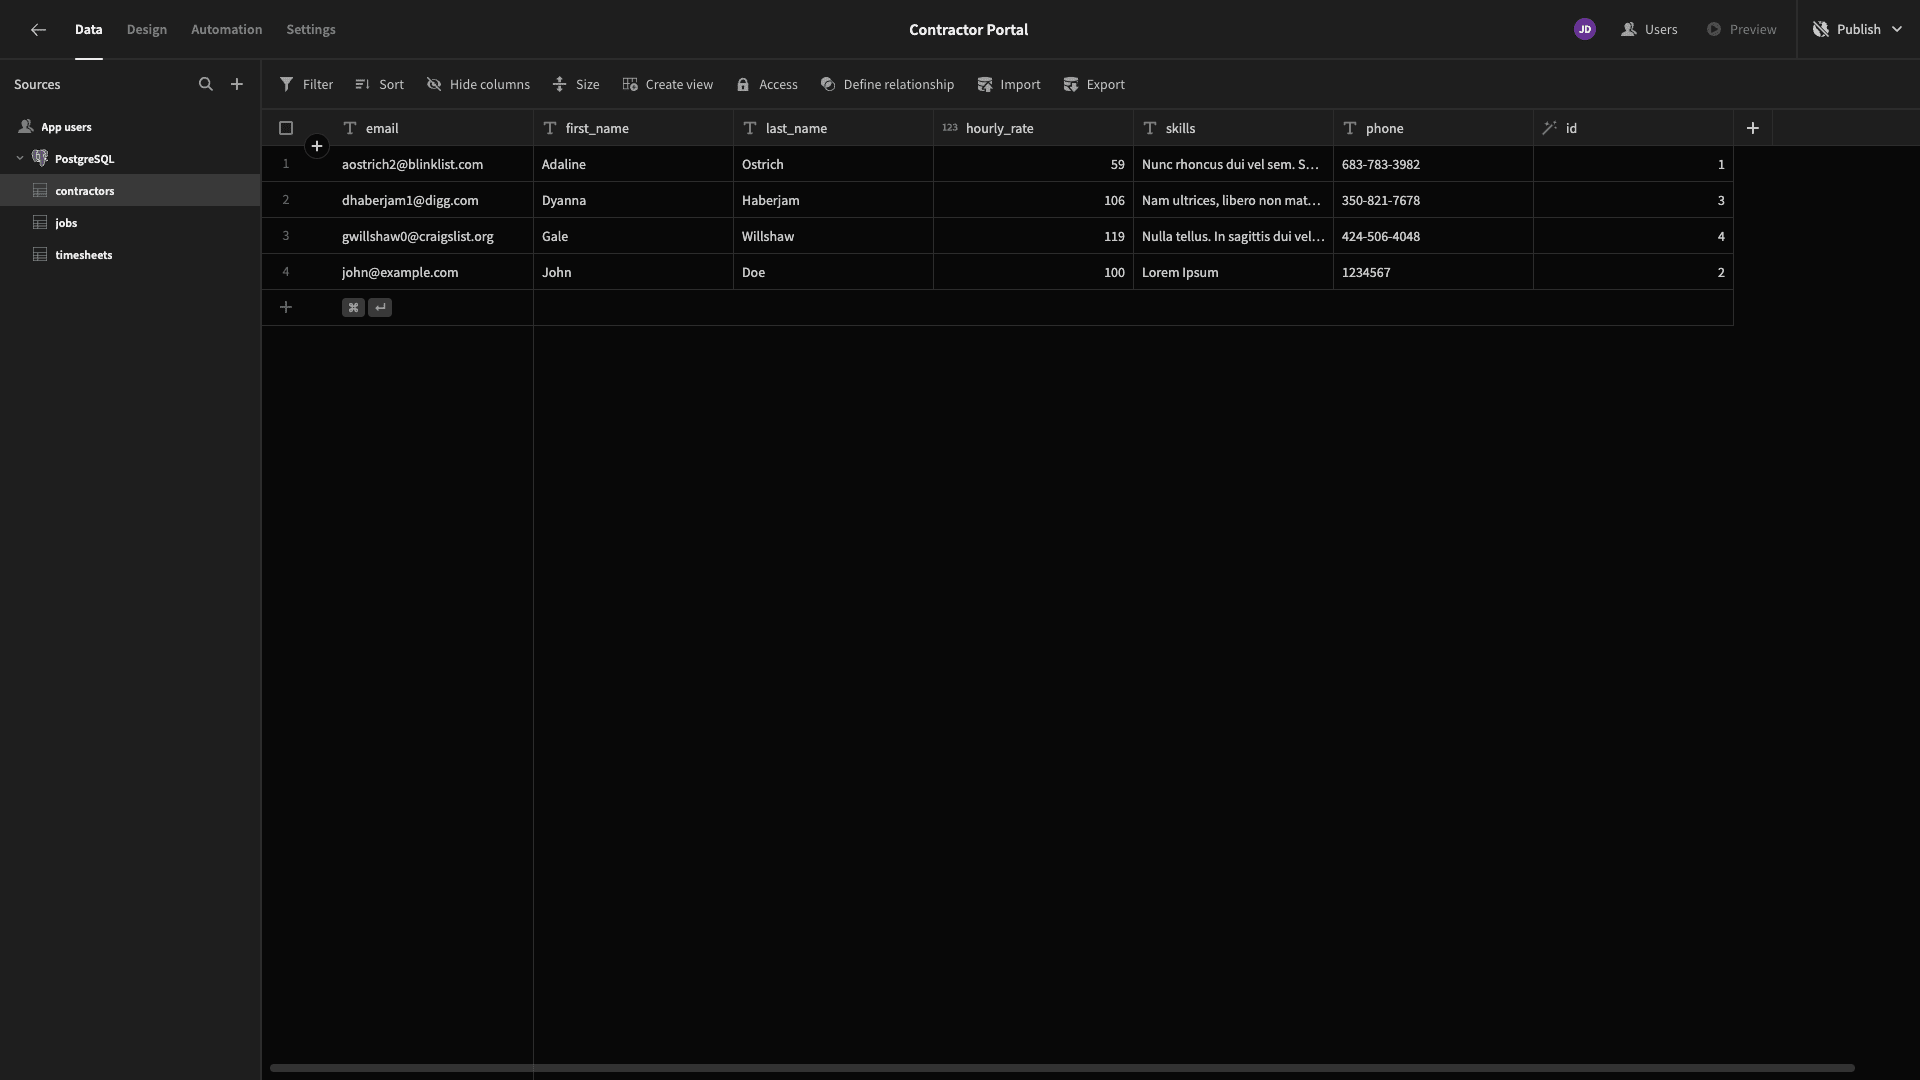Toggle the checkbox in the header row
Viewport: 1920px width, 1080px height.
click(x=286, y=128)
